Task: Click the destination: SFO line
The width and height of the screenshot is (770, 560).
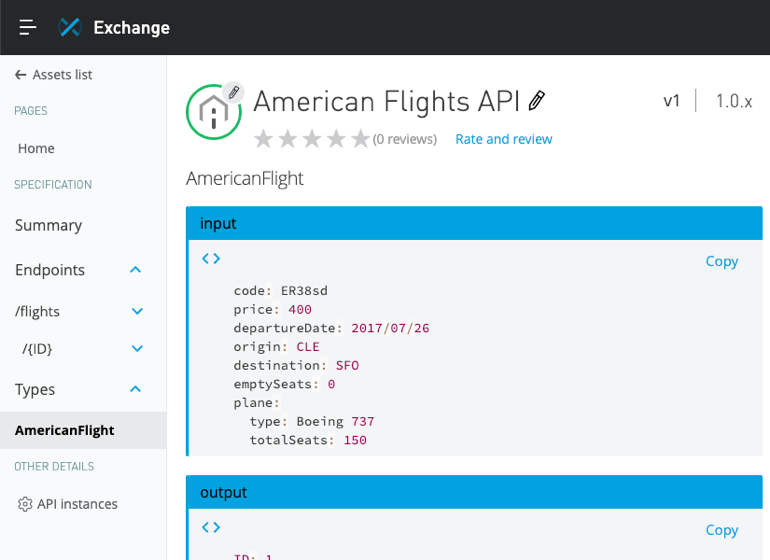Action: pyautogui.click(x=296, y=365)
